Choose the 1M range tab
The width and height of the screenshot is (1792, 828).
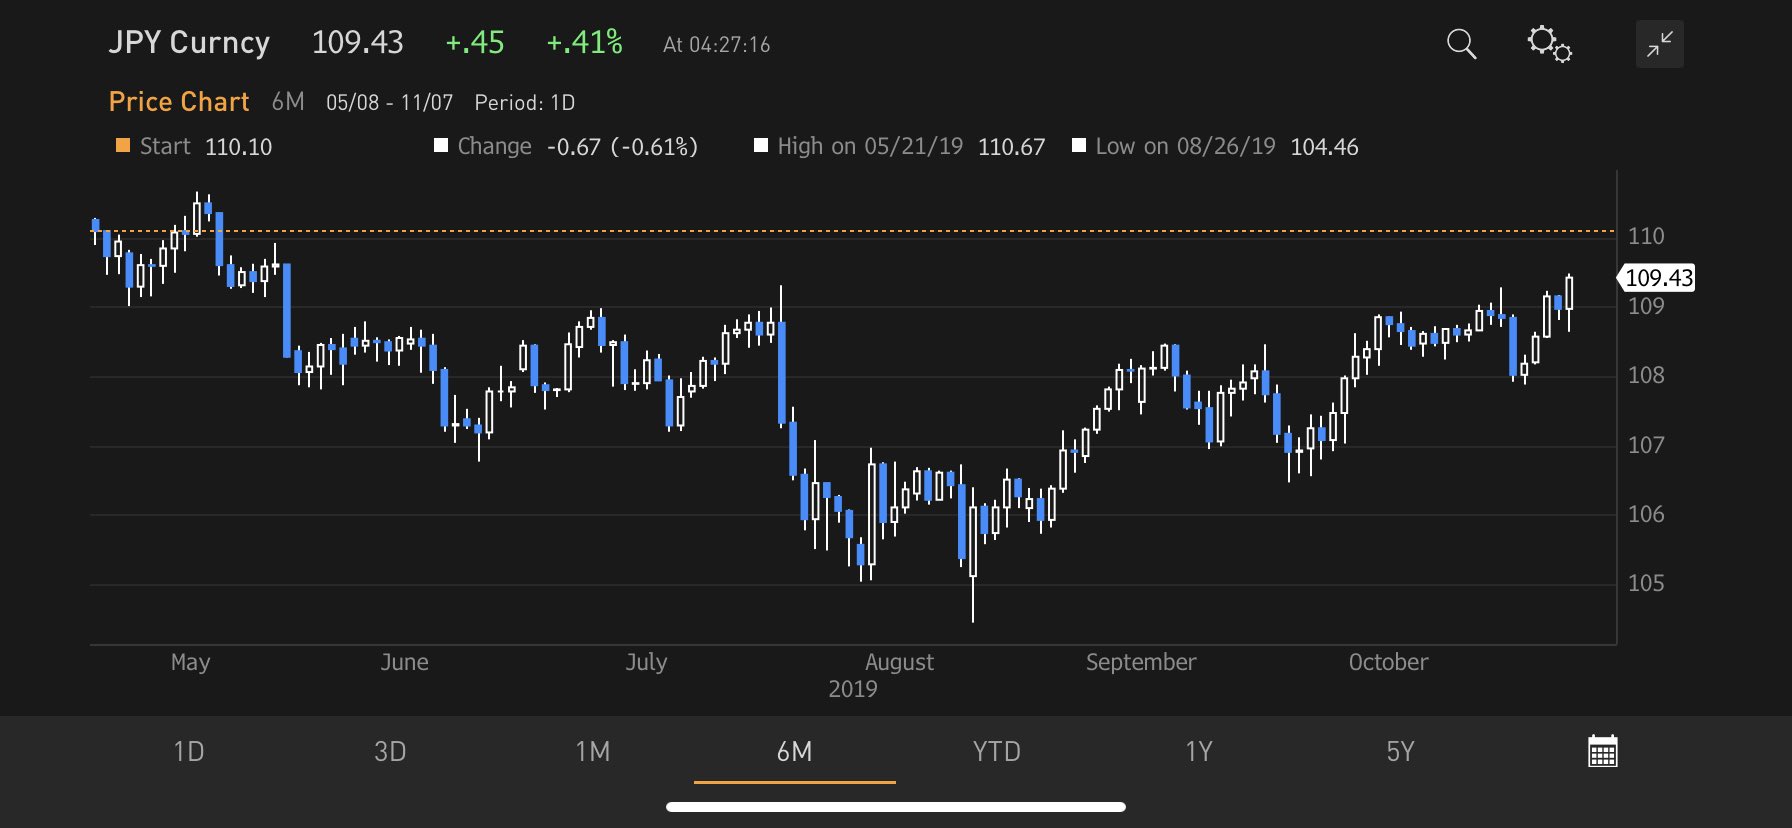click(x=592, y=751)
